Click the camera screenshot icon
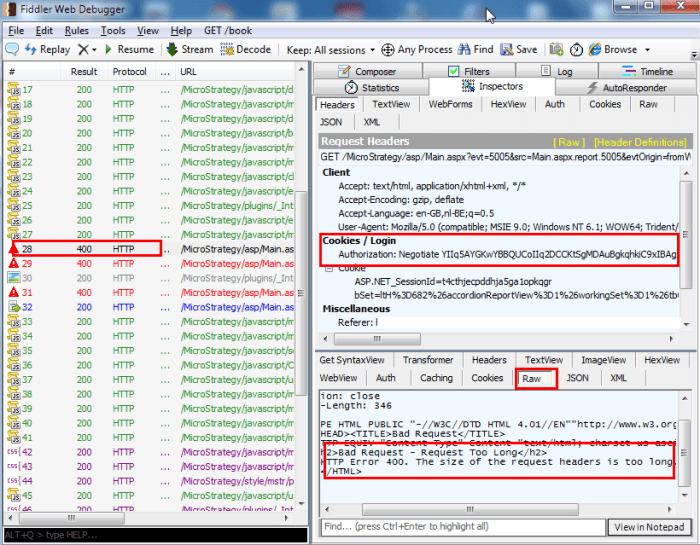The height and width of the screenshot is (545, 700). 556,49
